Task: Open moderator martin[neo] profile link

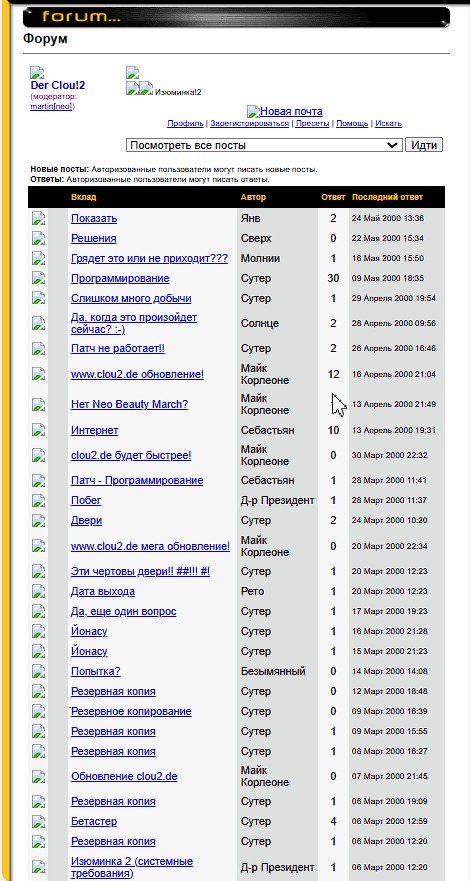Action: [52, 107]
